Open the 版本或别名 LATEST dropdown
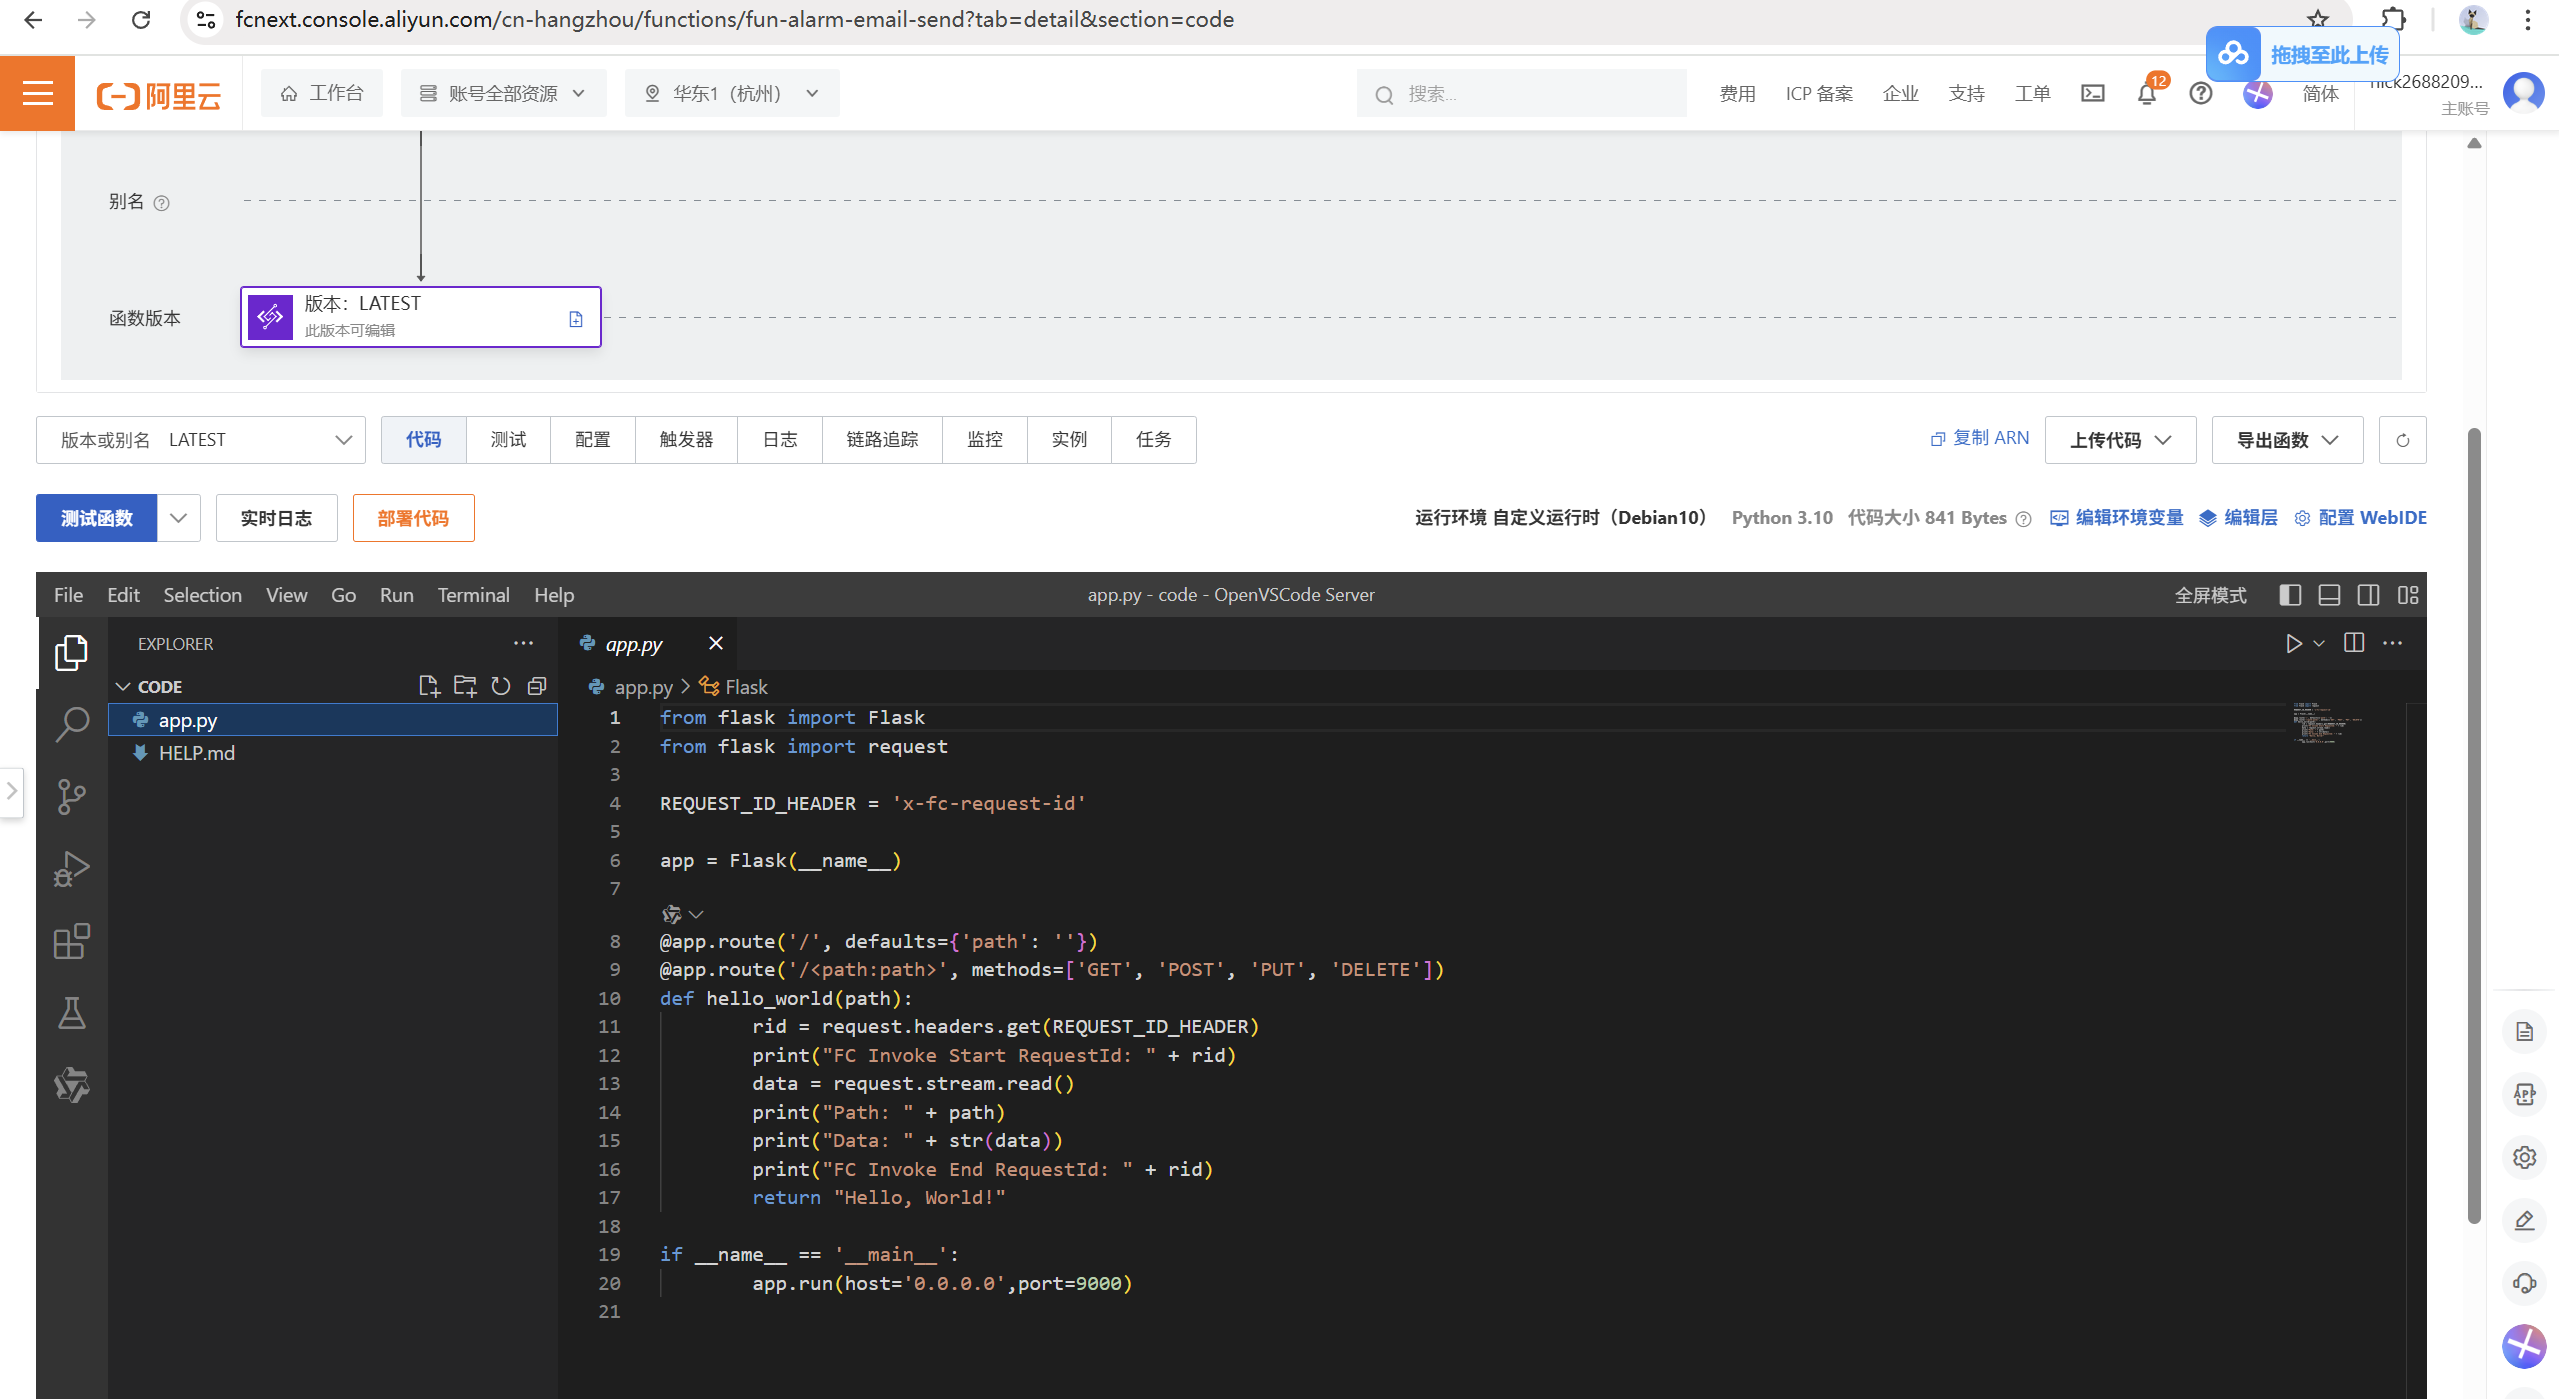 (201, 440)
